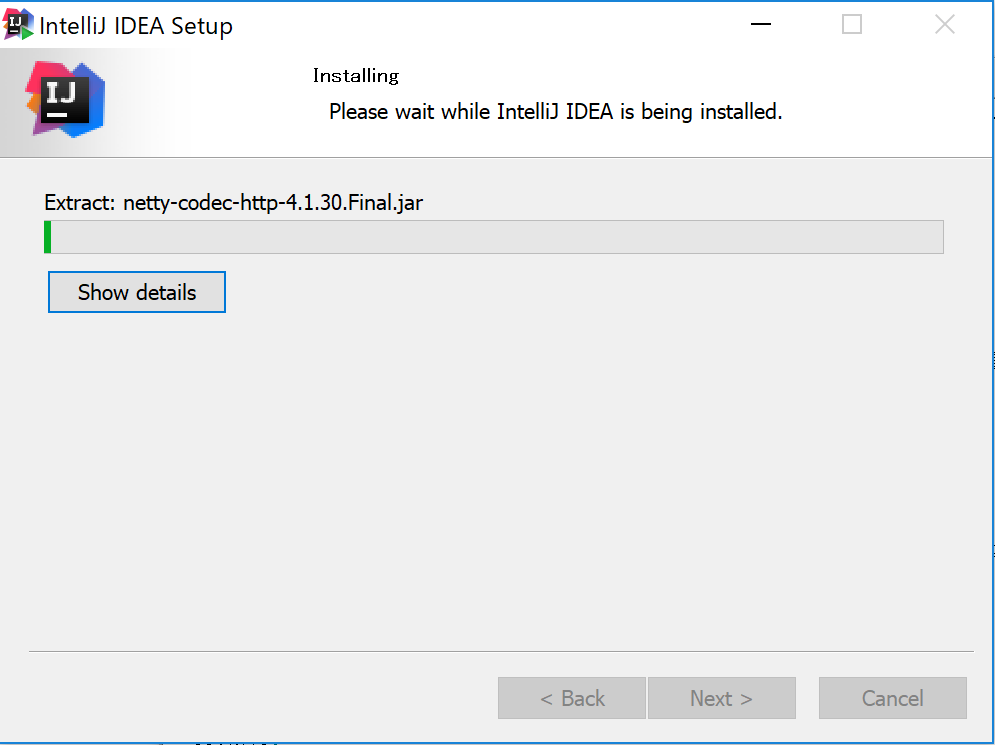
Task: Select the Extract netty-codec-http status text
Action: point(232,203)
